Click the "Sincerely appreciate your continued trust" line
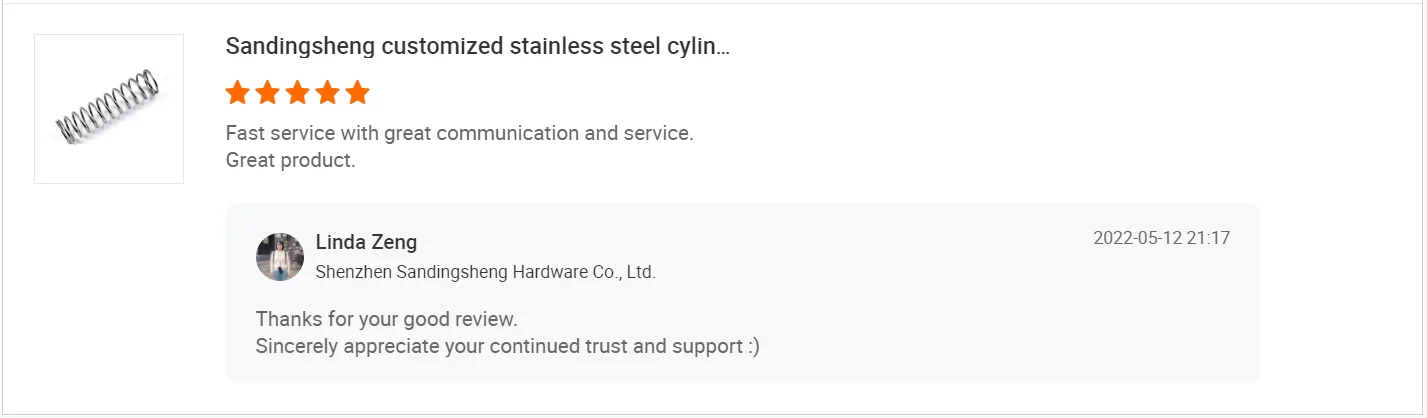This screenshot has width=1427, height=418. click(x=495, y=346)
